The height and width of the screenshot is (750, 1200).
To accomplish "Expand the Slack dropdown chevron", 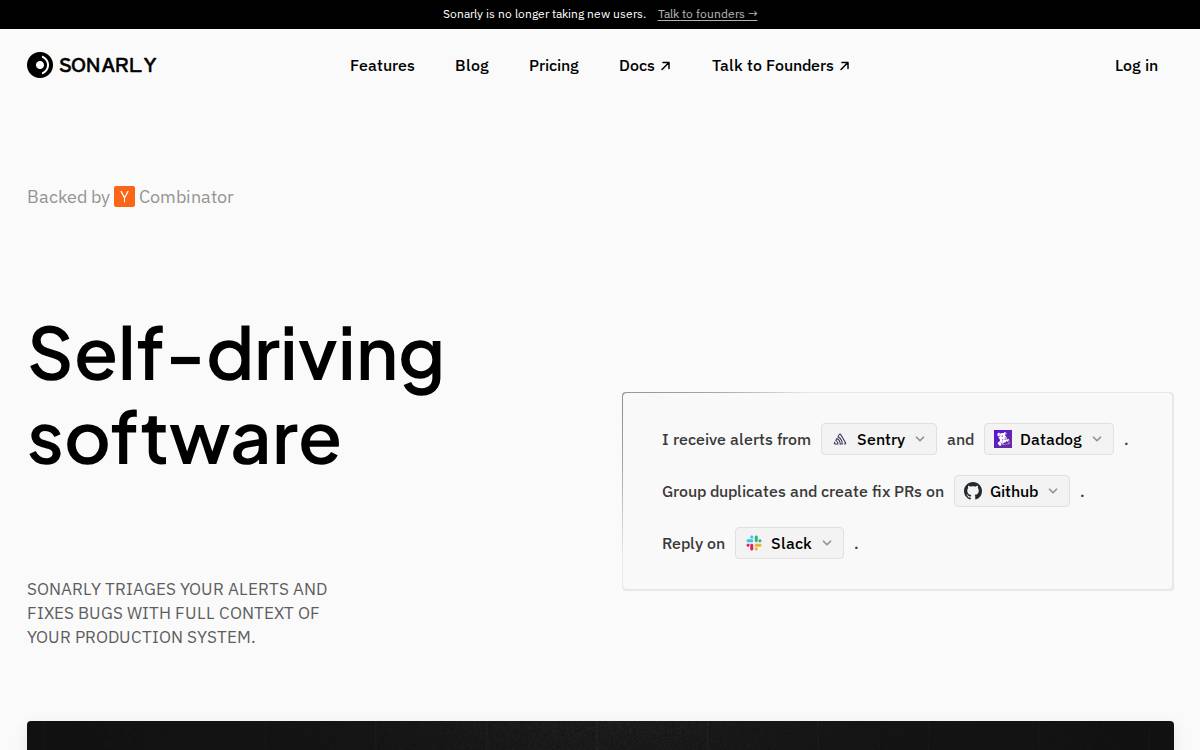I will click(827, 543).
